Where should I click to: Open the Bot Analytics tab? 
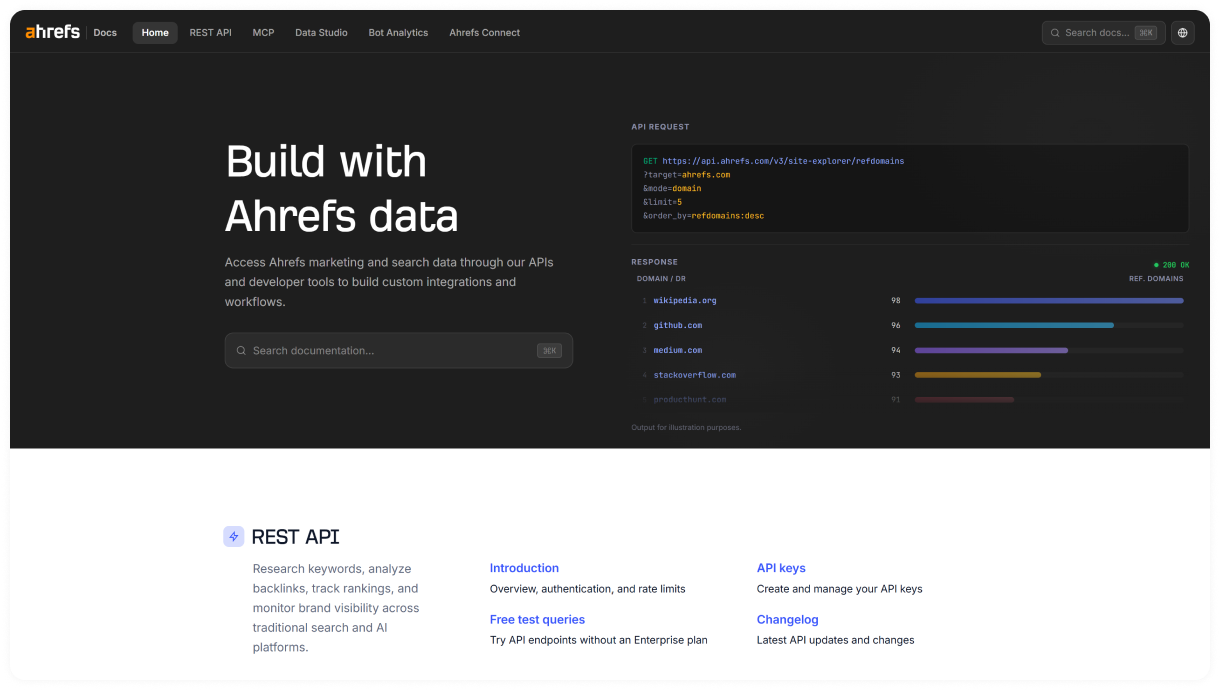pos(398,33)
